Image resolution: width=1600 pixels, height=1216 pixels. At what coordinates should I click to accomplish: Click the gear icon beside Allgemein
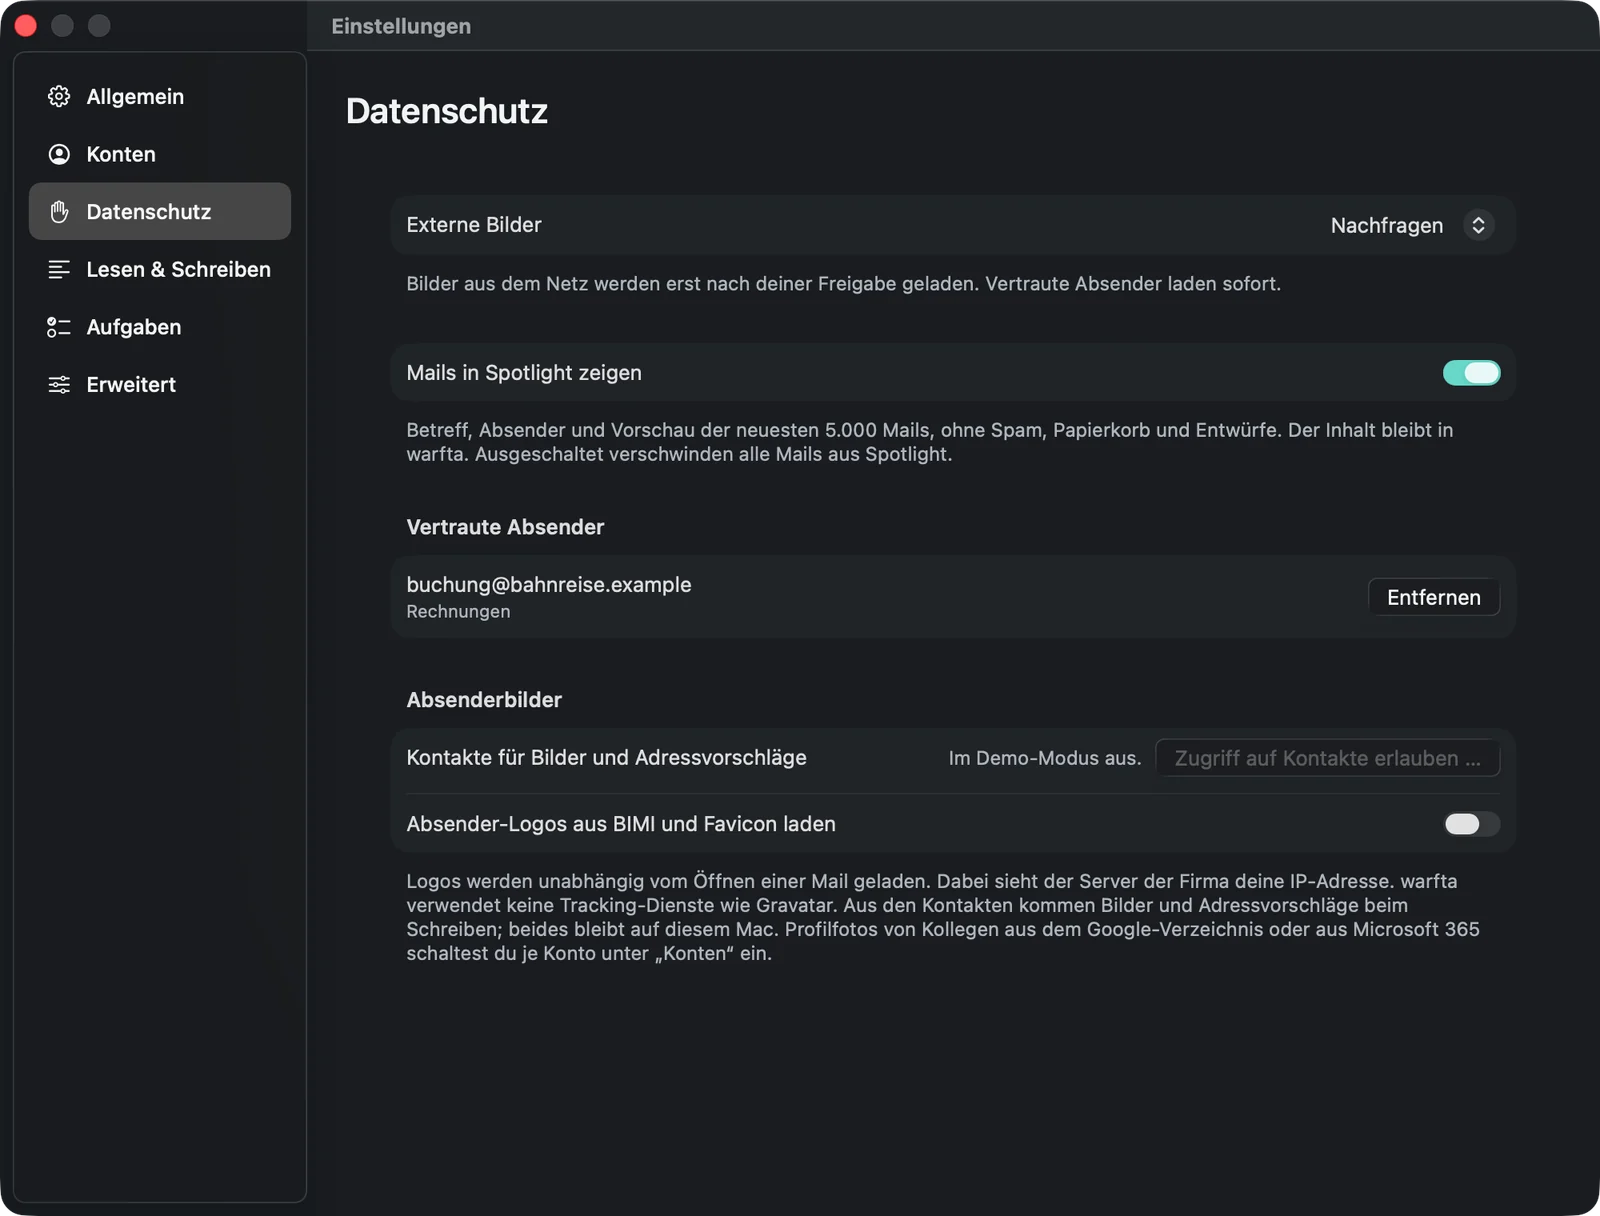click(x=59, y=97)
